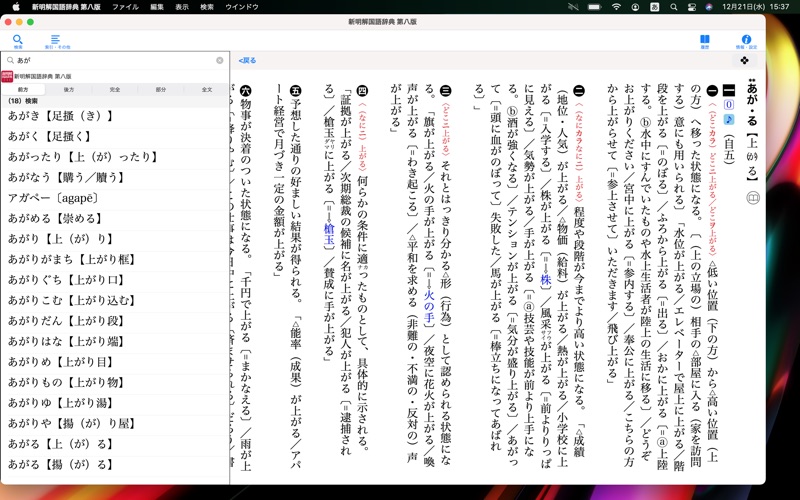Select the result あがりぐち【上がり口】

tap(115, 280)
